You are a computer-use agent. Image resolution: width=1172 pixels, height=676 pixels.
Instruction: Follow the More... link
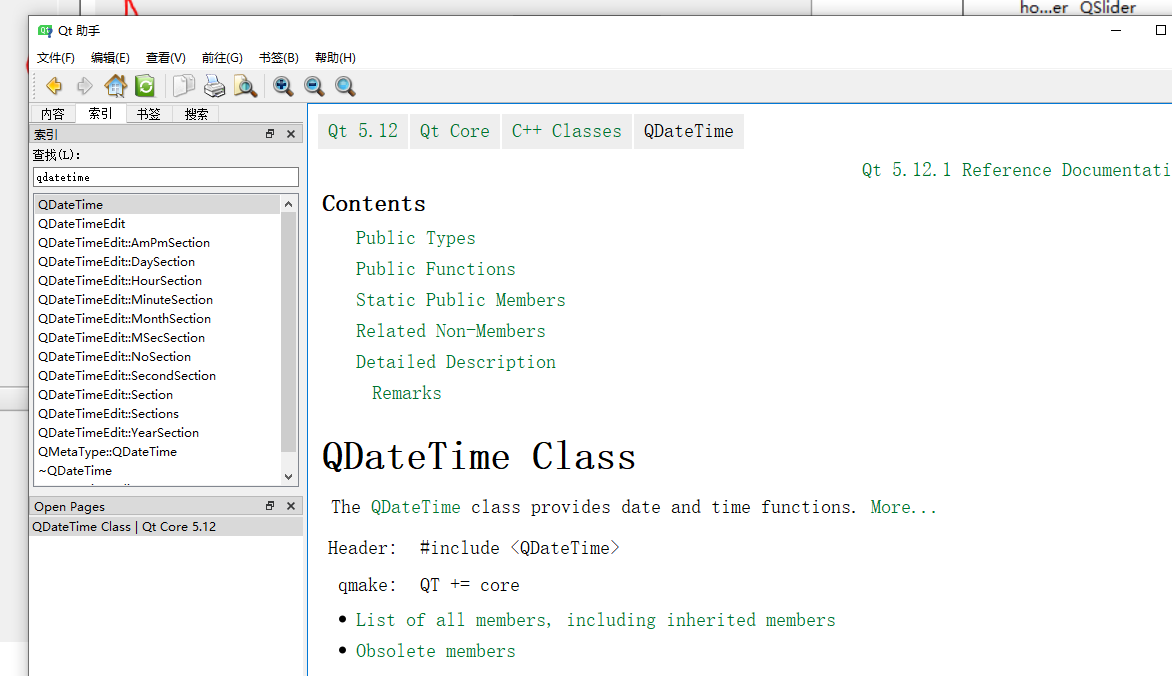(903, 507)
